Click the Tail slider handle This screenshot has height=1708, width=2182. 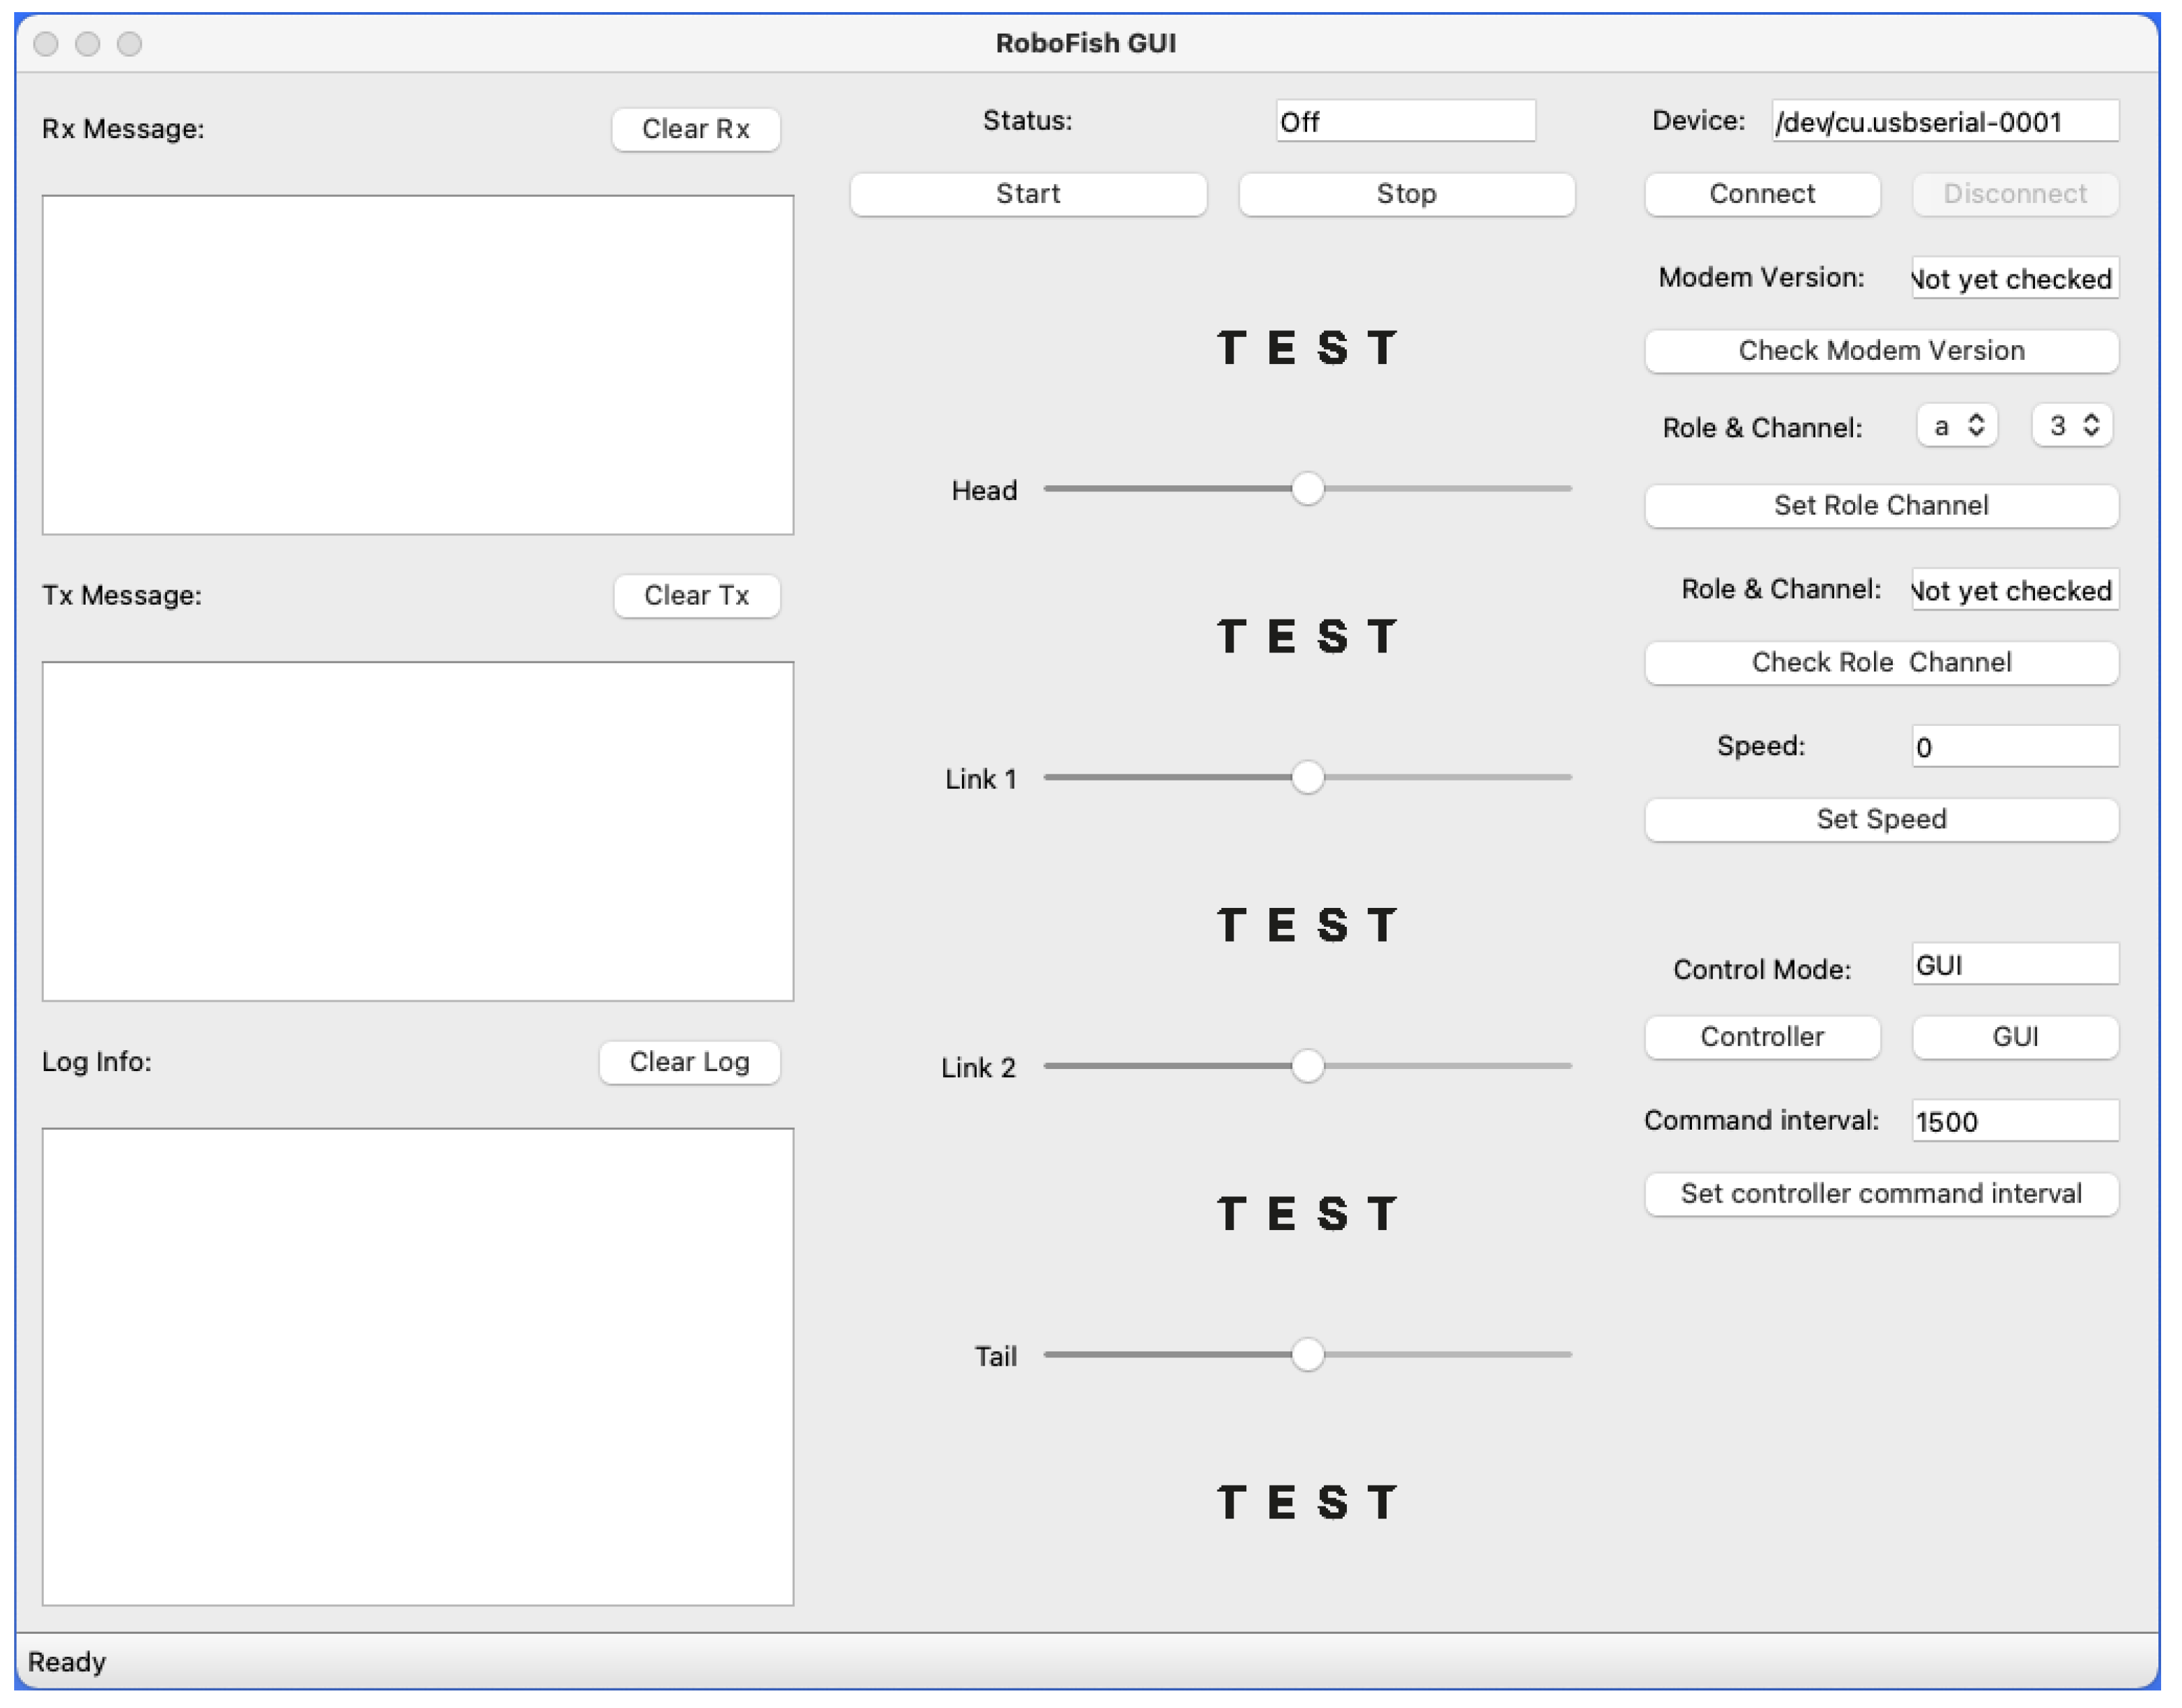1307,1355
